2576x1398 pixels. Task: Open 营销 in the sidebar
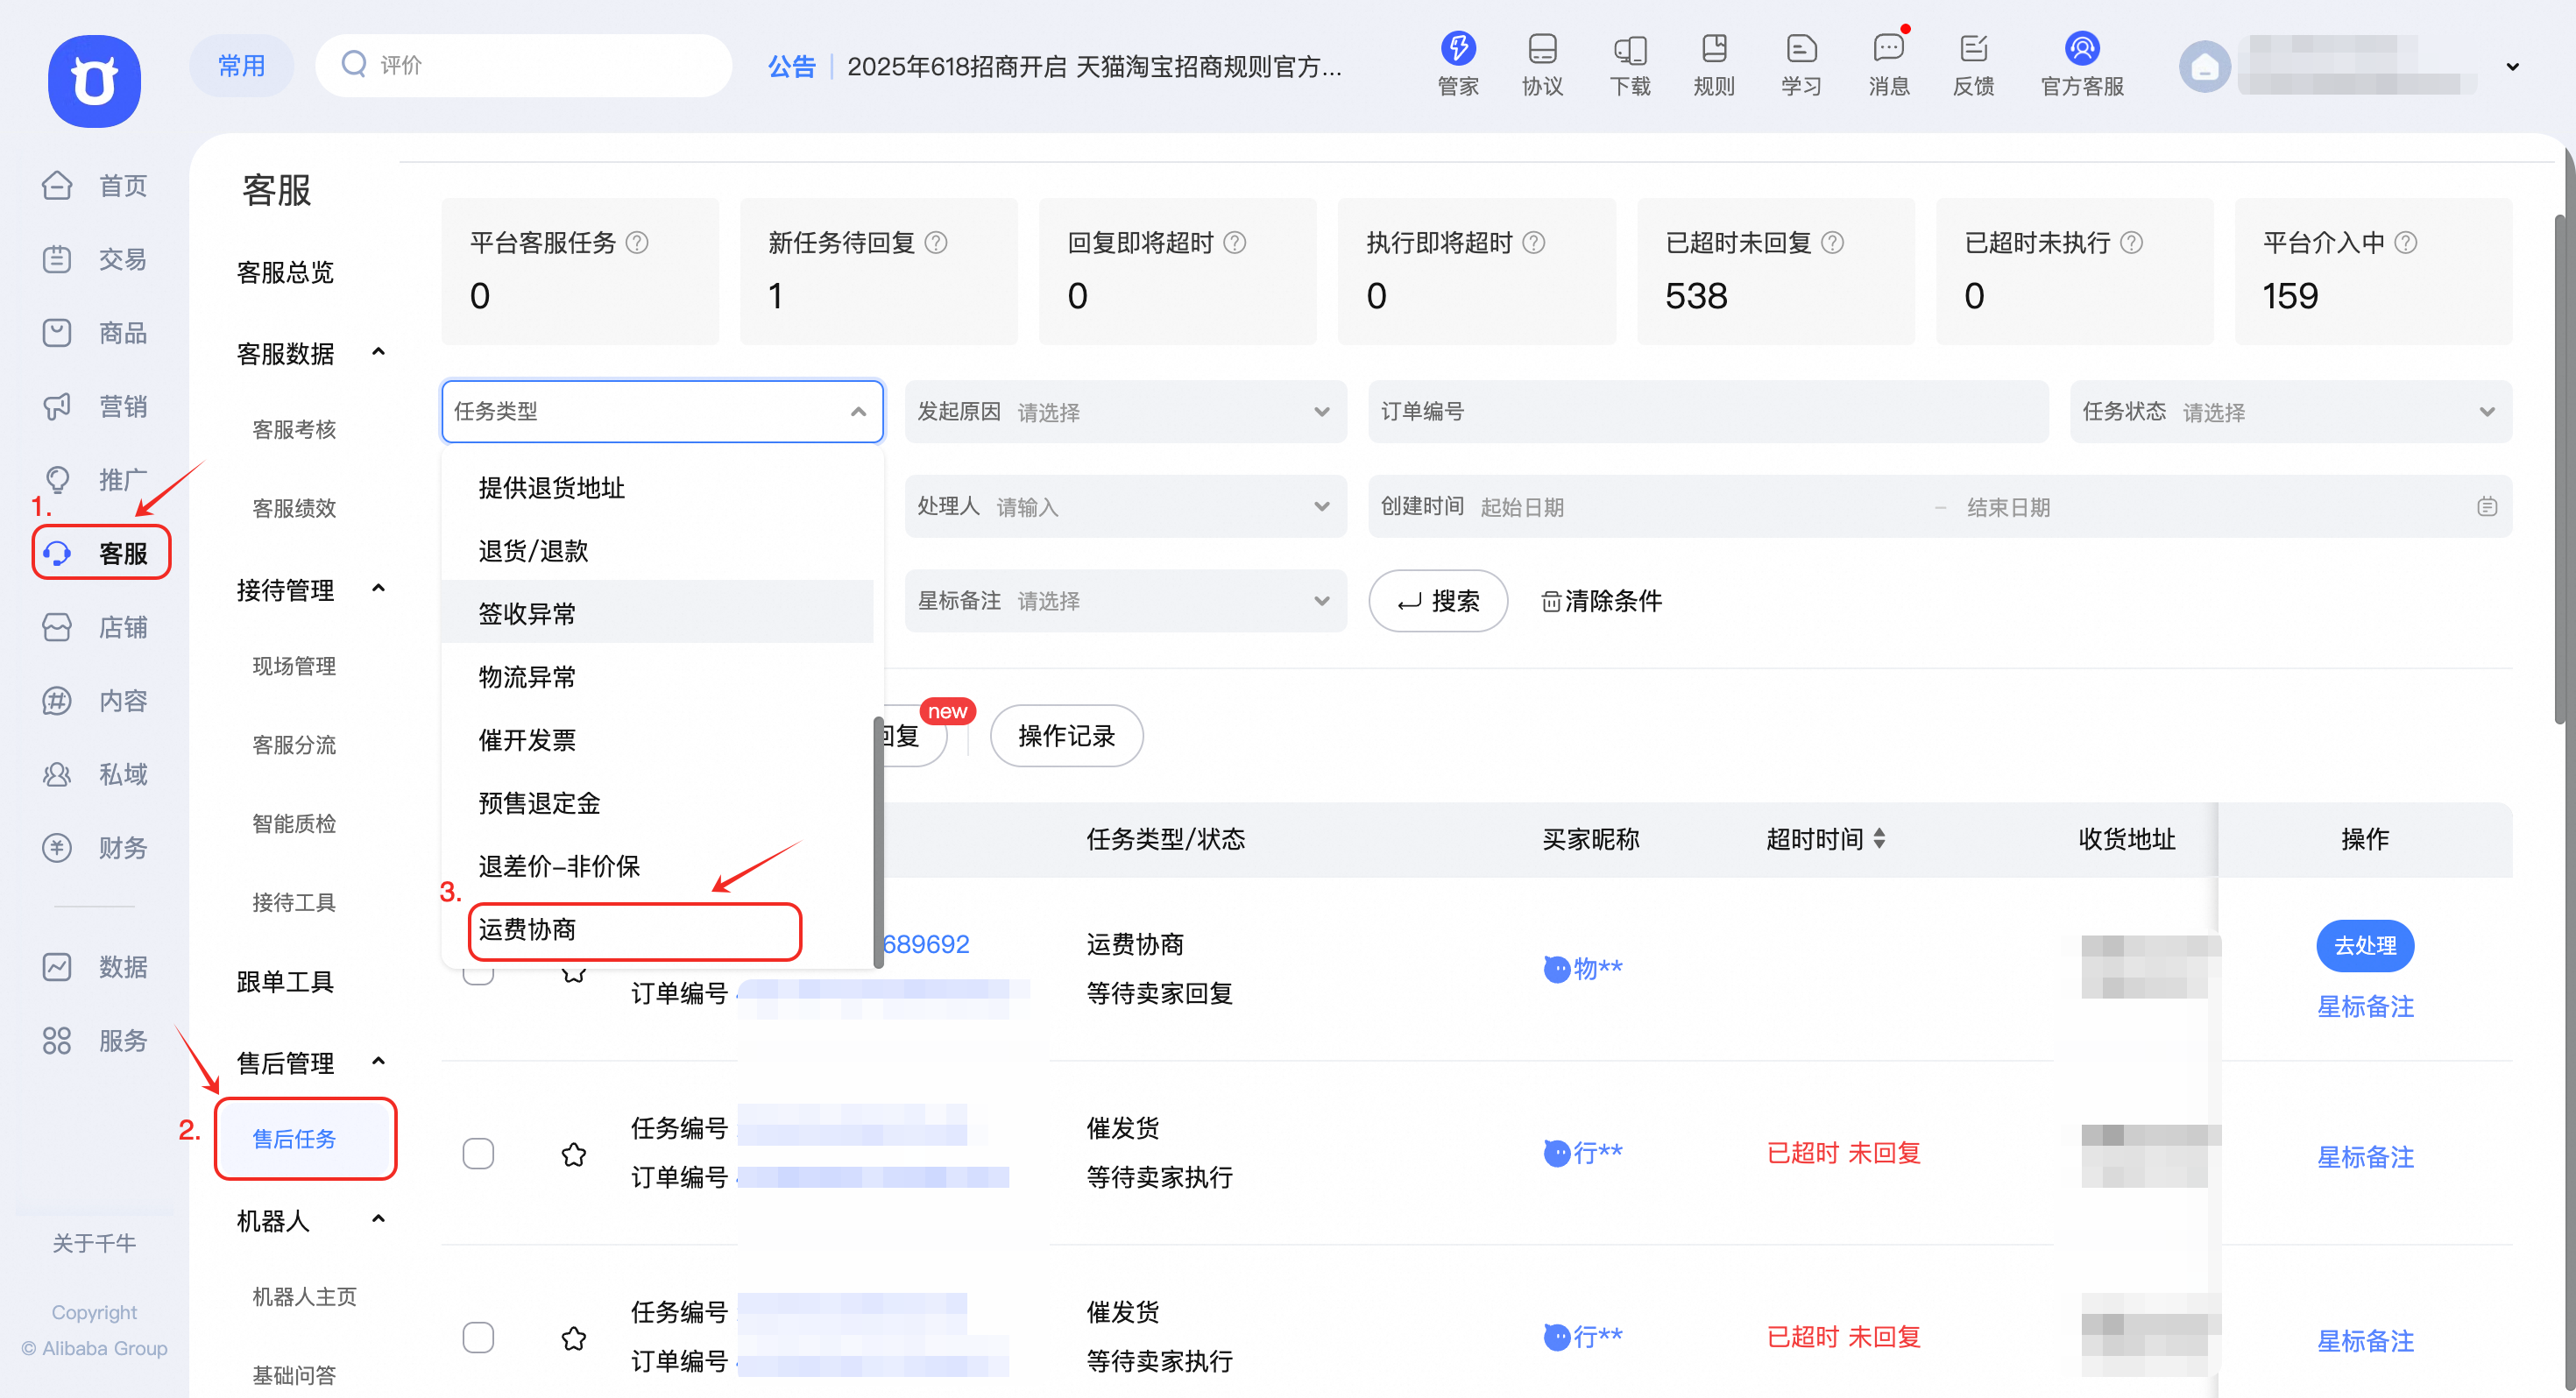[95, 406]
